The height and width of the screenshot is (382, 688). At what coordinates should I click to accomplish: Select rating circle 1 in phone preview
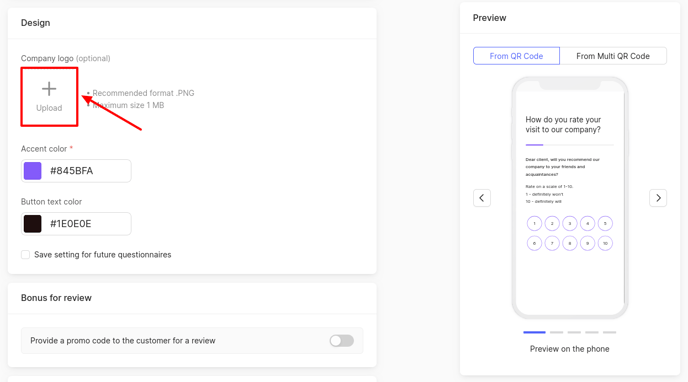(x=534, y=223)
